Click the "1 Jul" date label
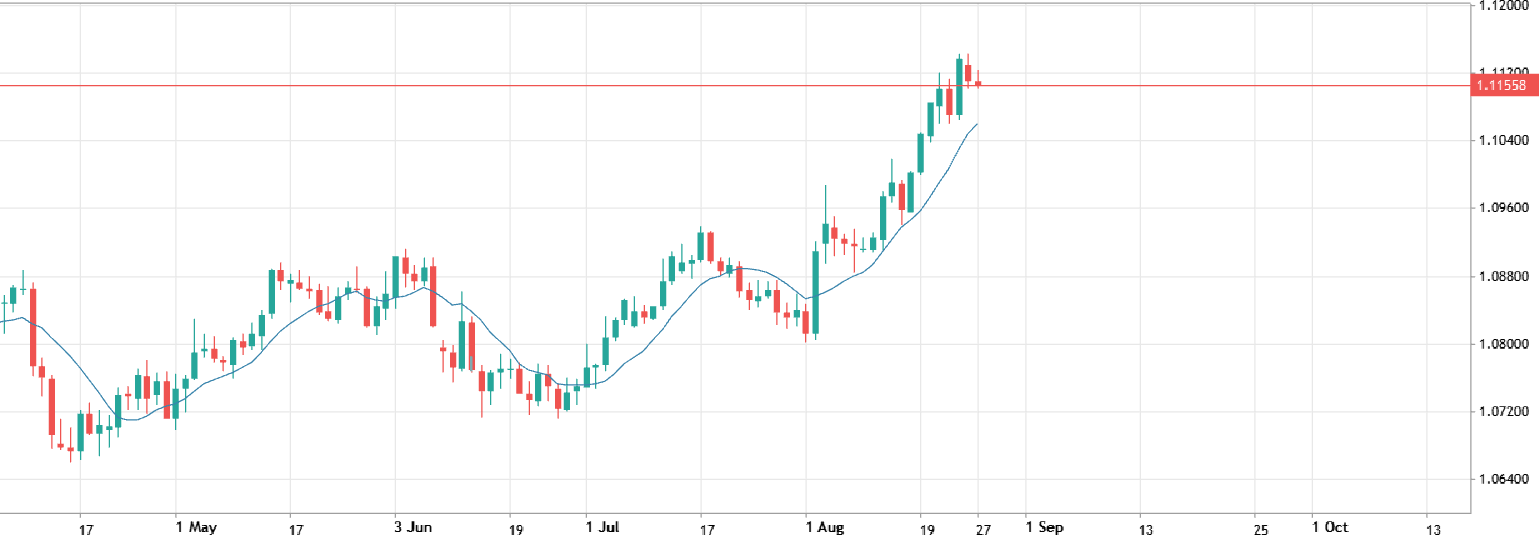This screenshot has height=543, width=1540. point(602,528)
